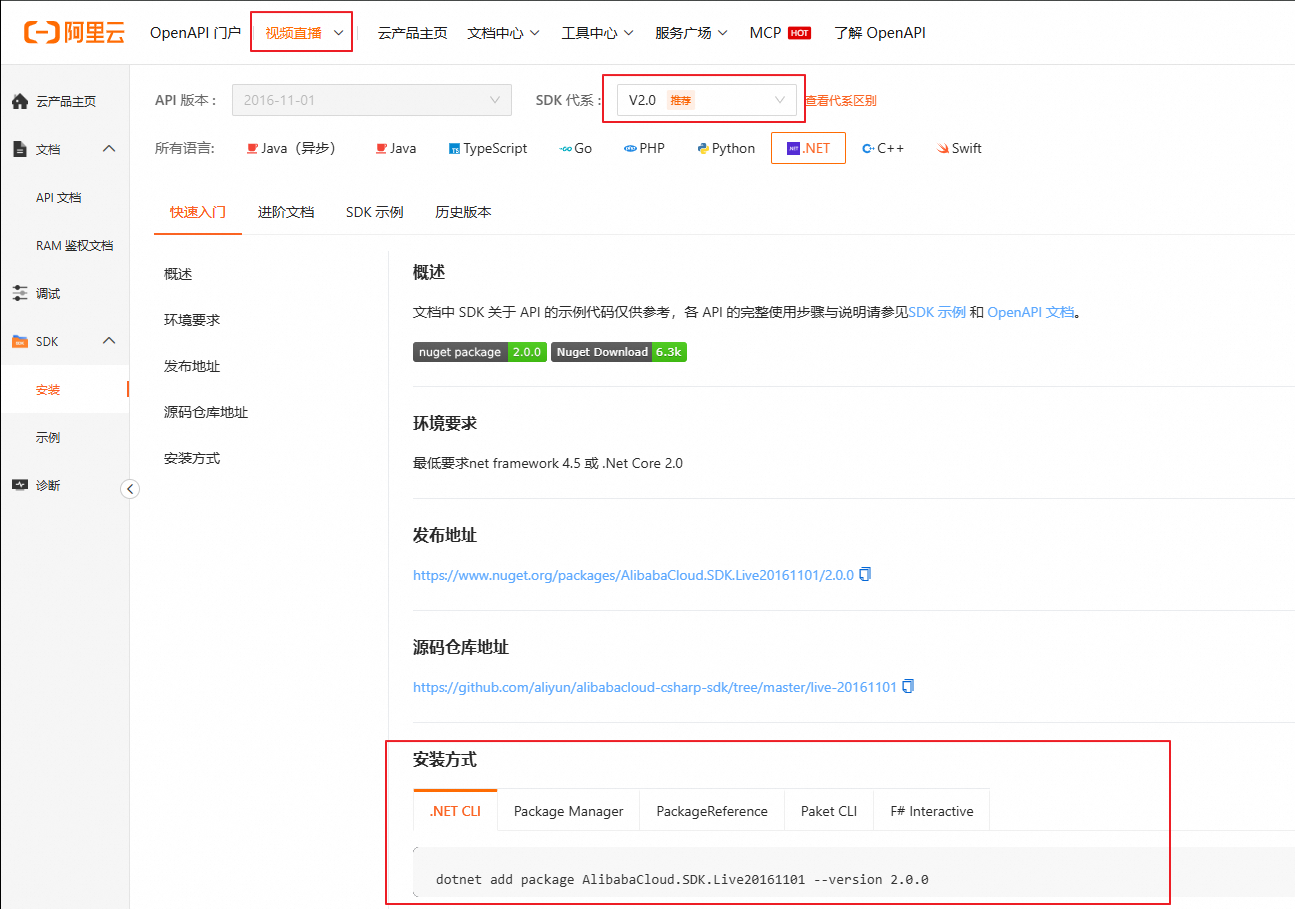Open the OpenAPI 门户 link
Screen dimensions: 1295x909
point(195,33)
